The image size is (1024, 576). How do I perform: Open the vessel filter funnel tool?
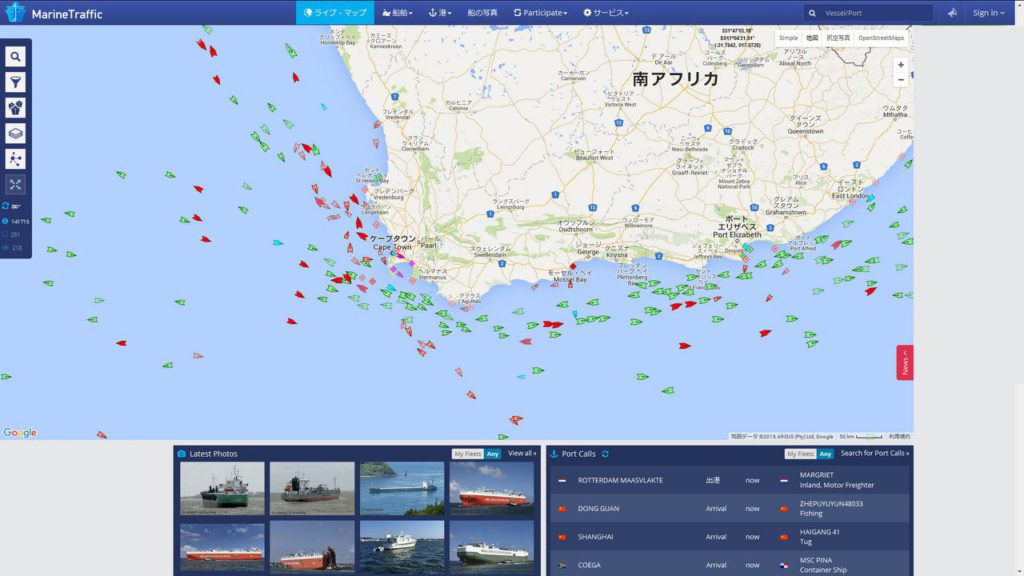click(x=15, y=82)
